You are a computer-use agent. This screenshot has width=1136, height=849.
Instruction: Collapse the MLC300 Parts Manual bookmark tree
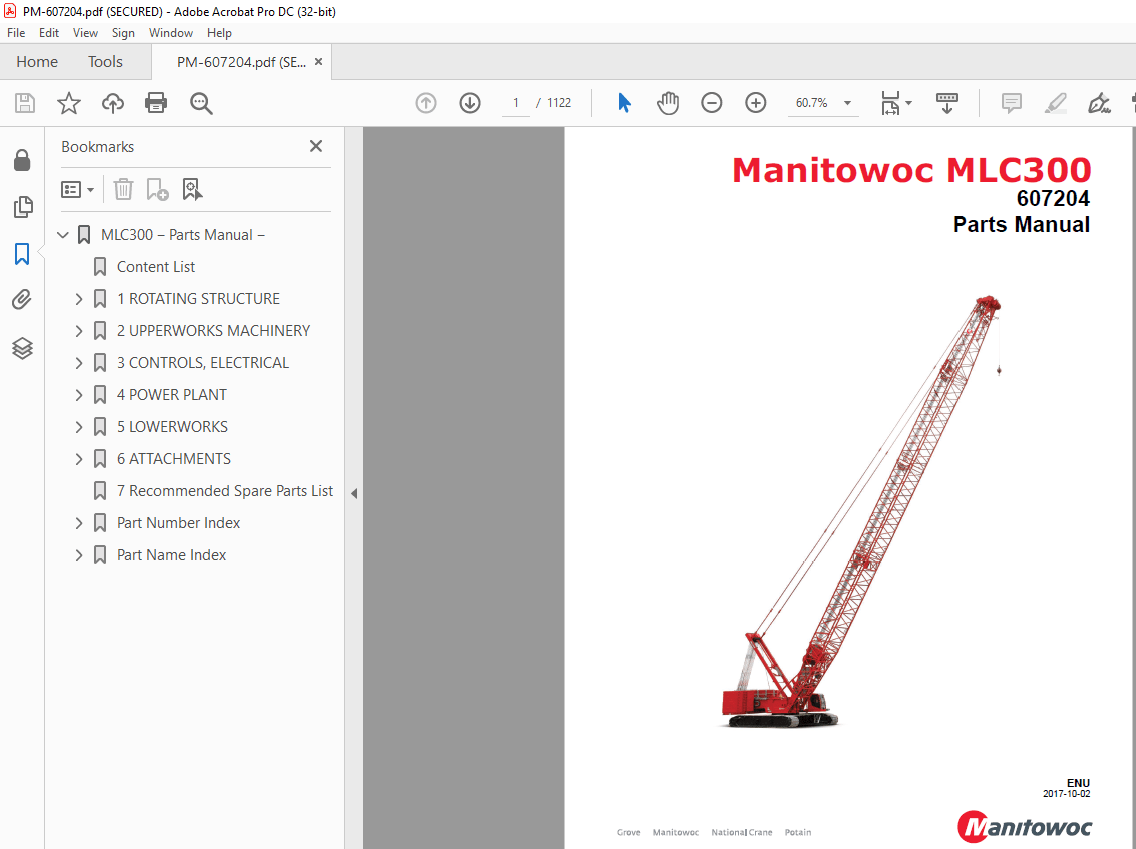[63, 234]
